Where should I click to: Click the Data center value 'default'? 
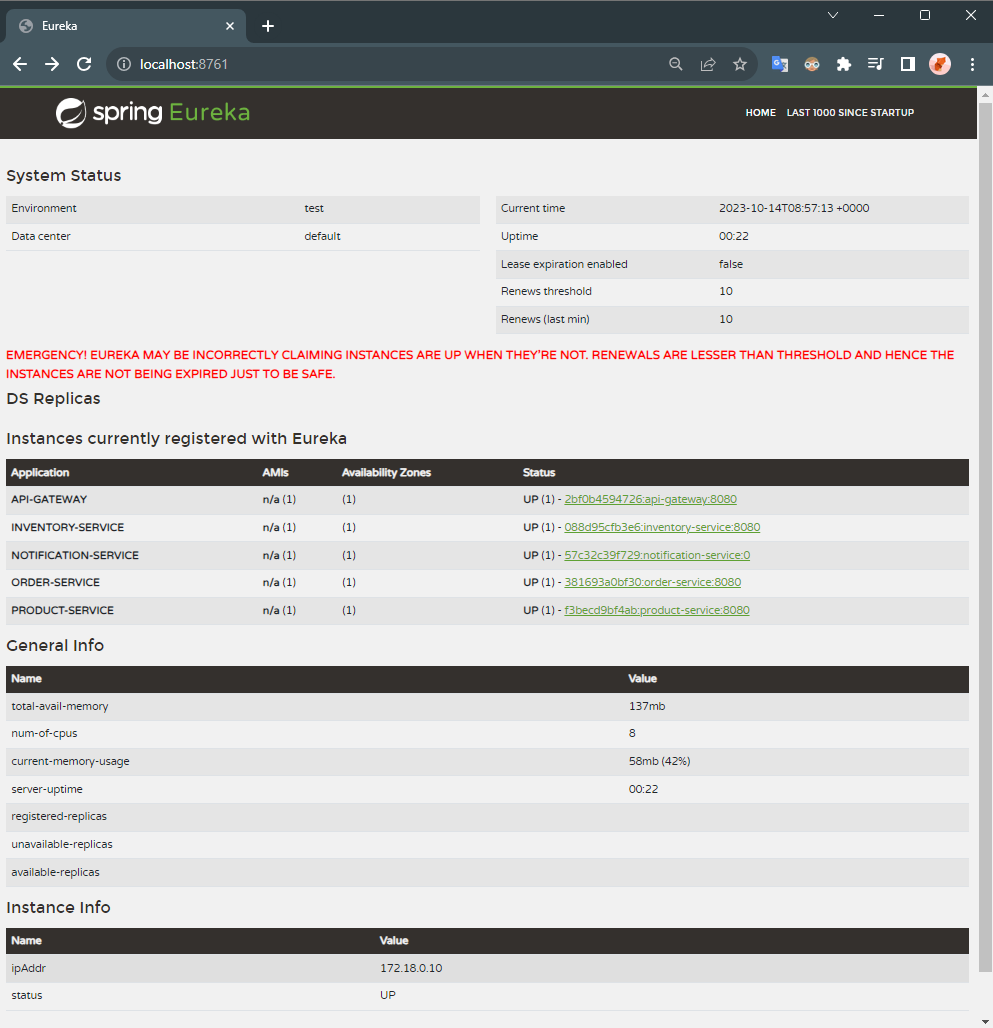(322, 236)
